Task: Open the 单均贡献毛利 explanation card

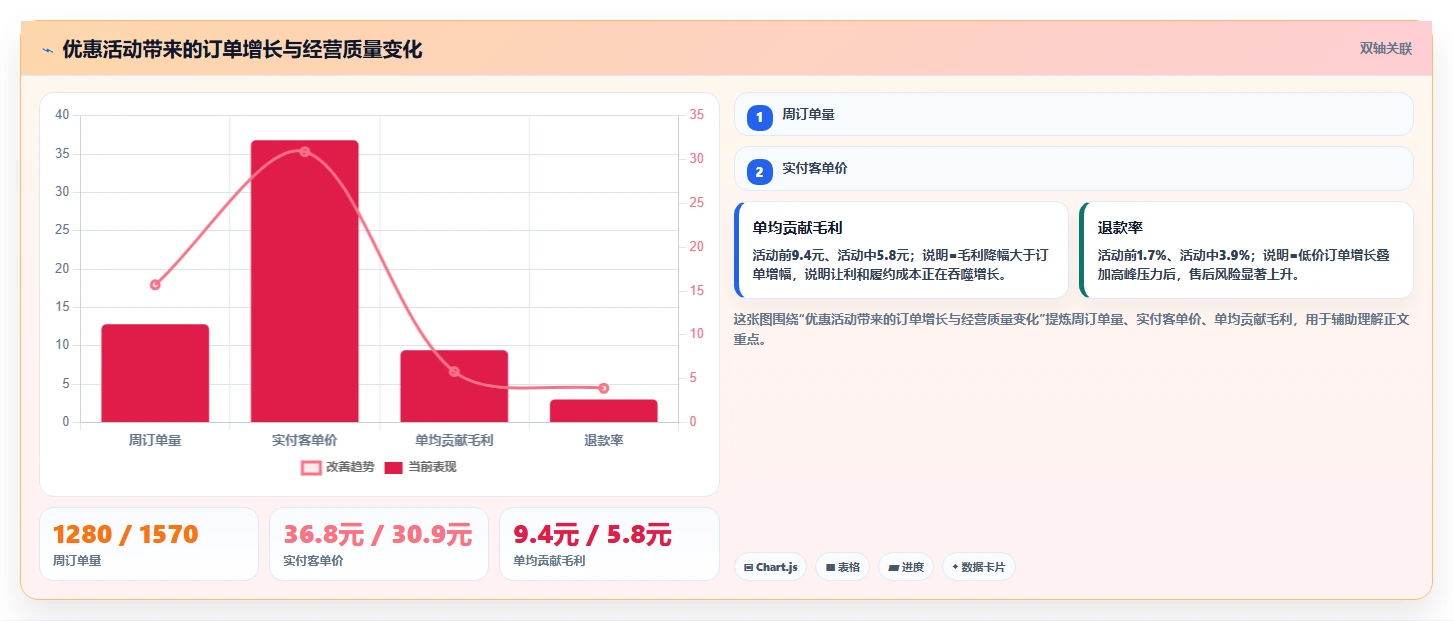Action: click(x=901, y=250)
